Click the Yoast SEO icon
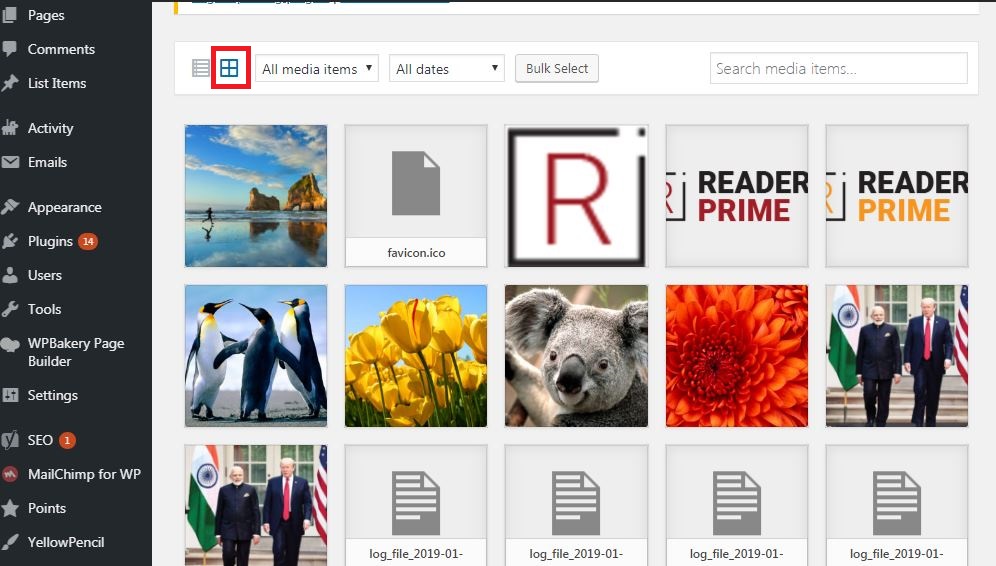This screenshot has height=566, width=996. click(10, 440)
